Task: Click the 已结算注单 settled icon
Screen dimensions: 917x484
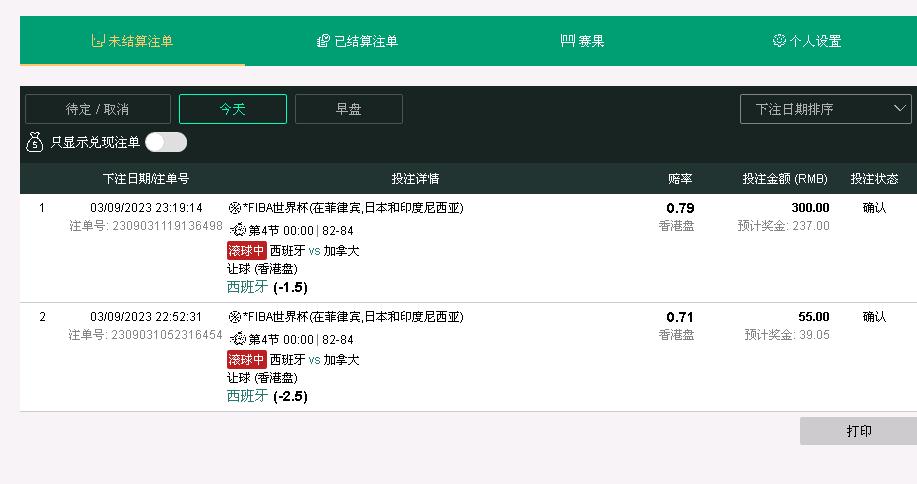Action: pos(323,40)
